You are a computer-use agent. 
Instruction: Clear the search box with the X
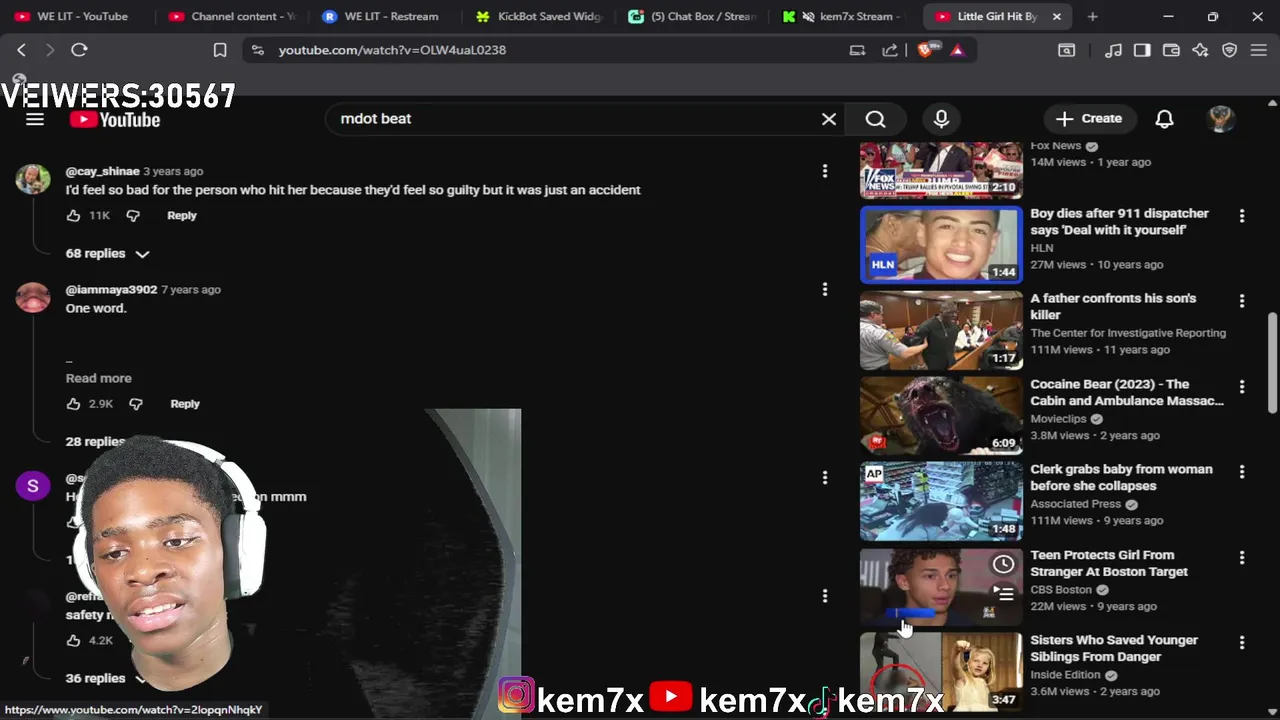pos(829,119)
